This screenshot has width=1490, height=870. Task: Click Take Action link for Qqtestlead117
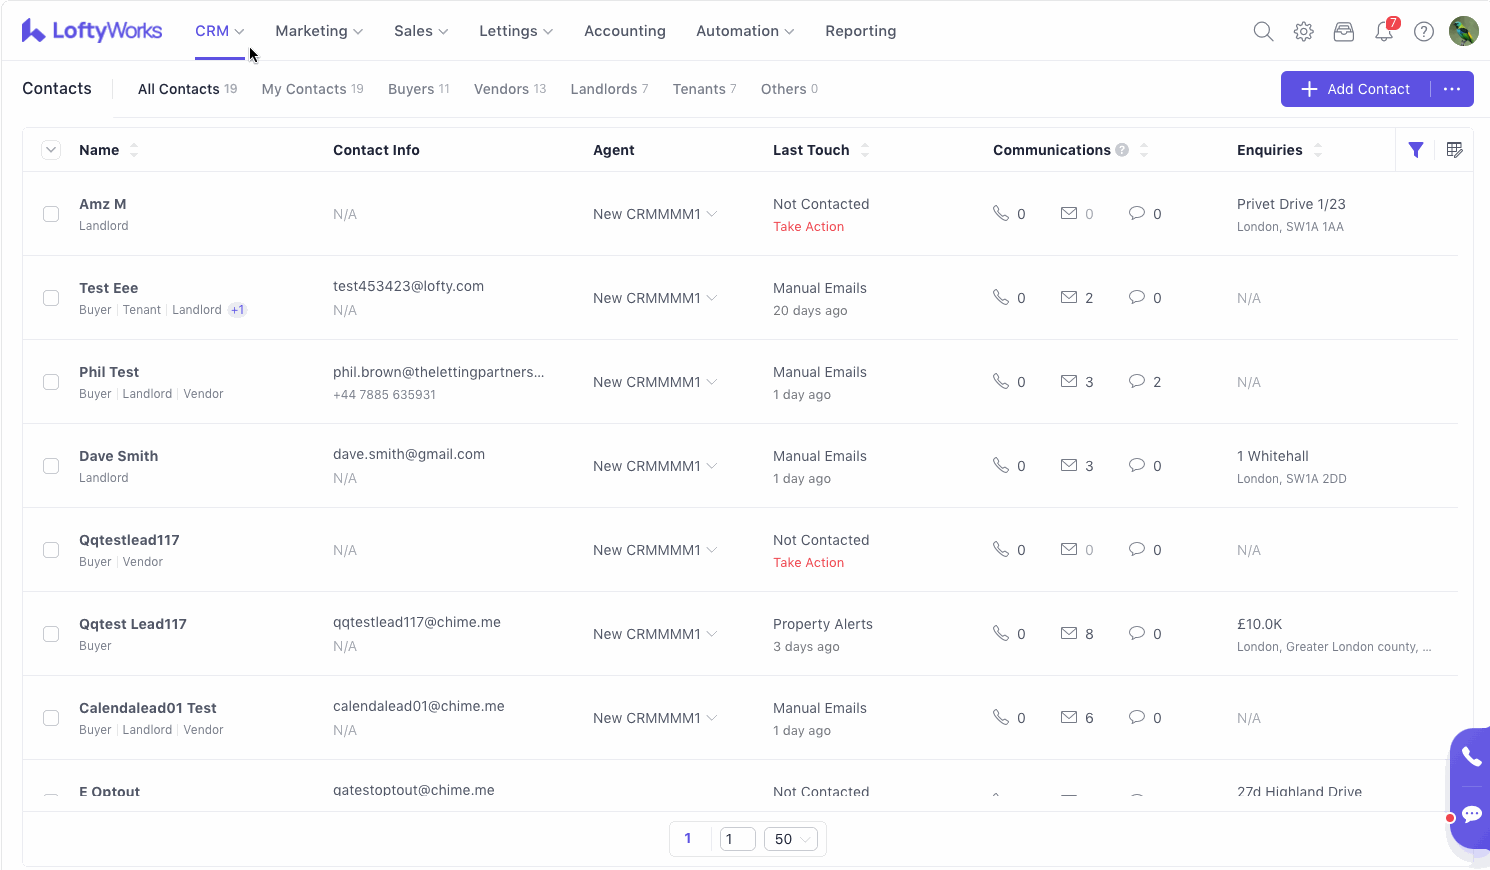(x=808, y=563)
